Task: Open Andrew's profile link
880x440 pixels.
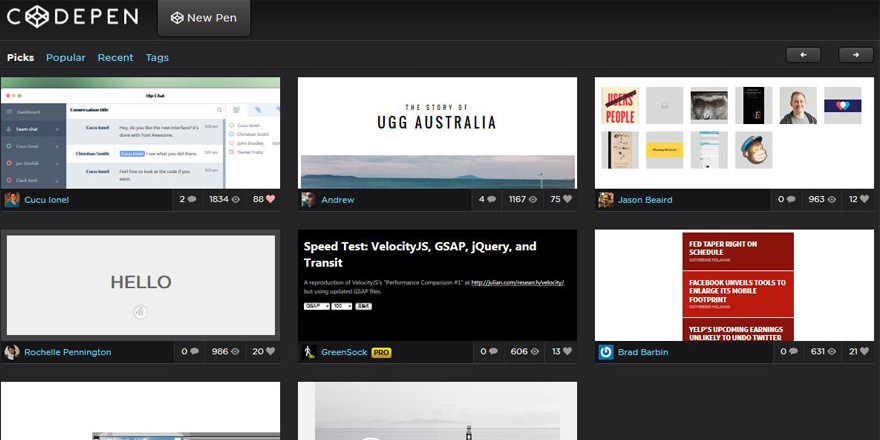Action: point(338,200)
